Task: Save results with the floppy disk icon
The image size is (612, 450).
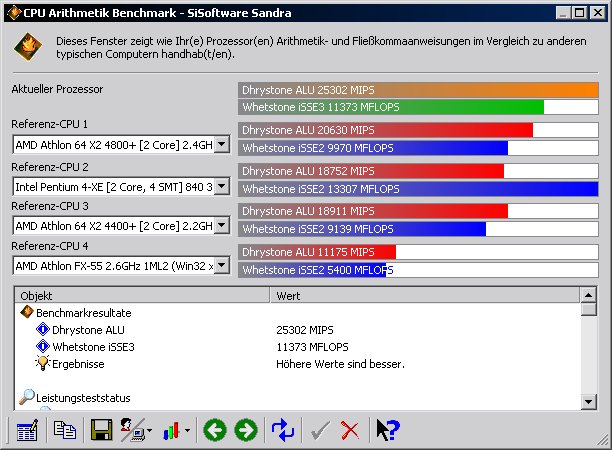Action: tap(101, 430)
